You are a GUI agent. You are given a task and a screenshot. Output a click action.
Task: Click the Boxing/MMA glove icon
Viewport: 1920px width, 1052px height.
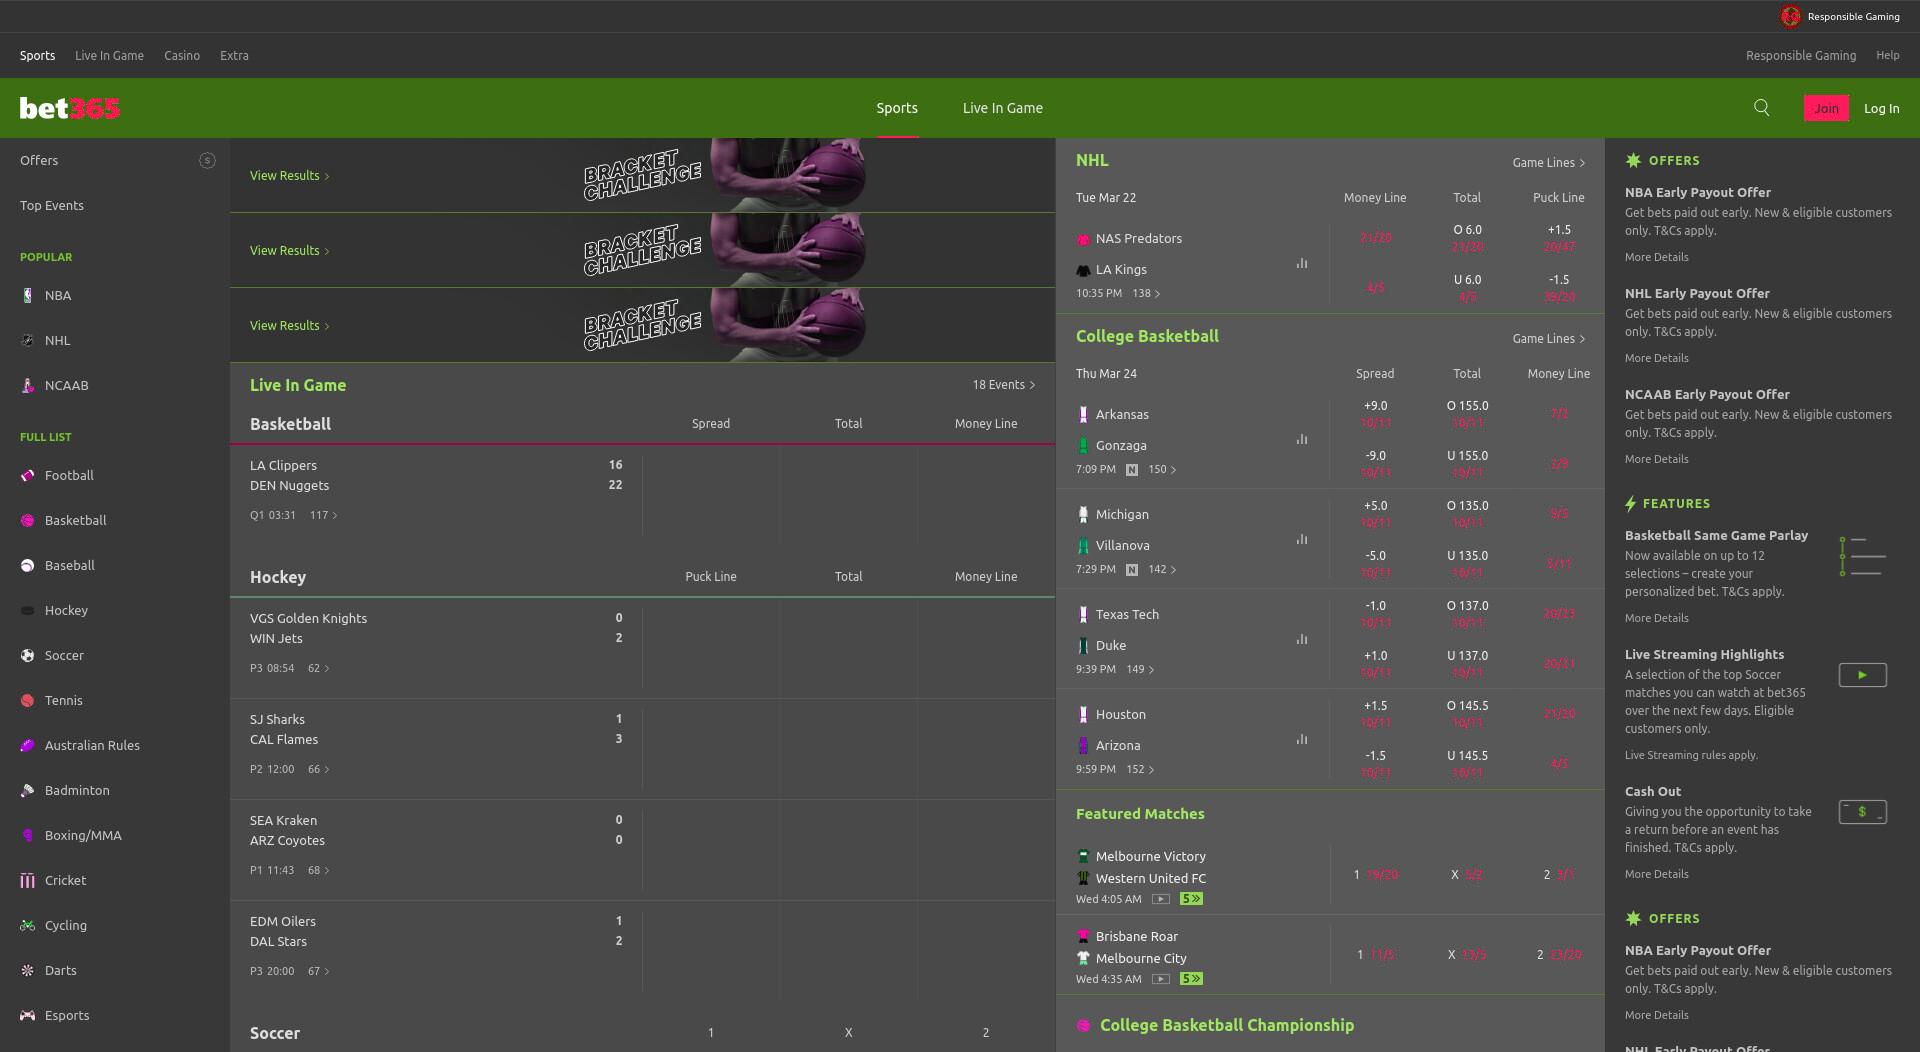coord(28,836)
